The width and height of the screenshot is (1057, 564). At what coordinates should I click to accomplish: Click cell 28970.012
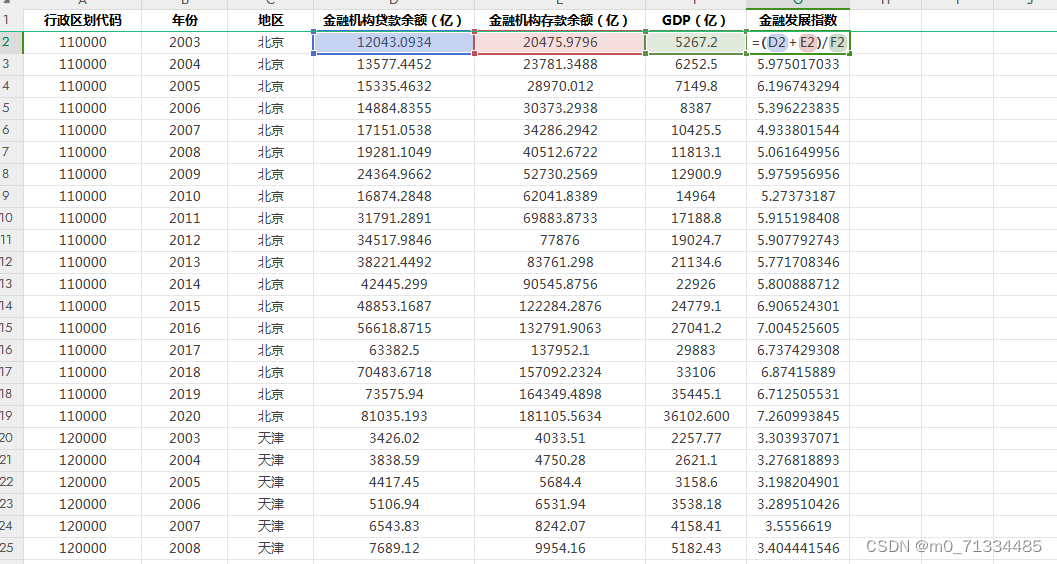(560, 86)
